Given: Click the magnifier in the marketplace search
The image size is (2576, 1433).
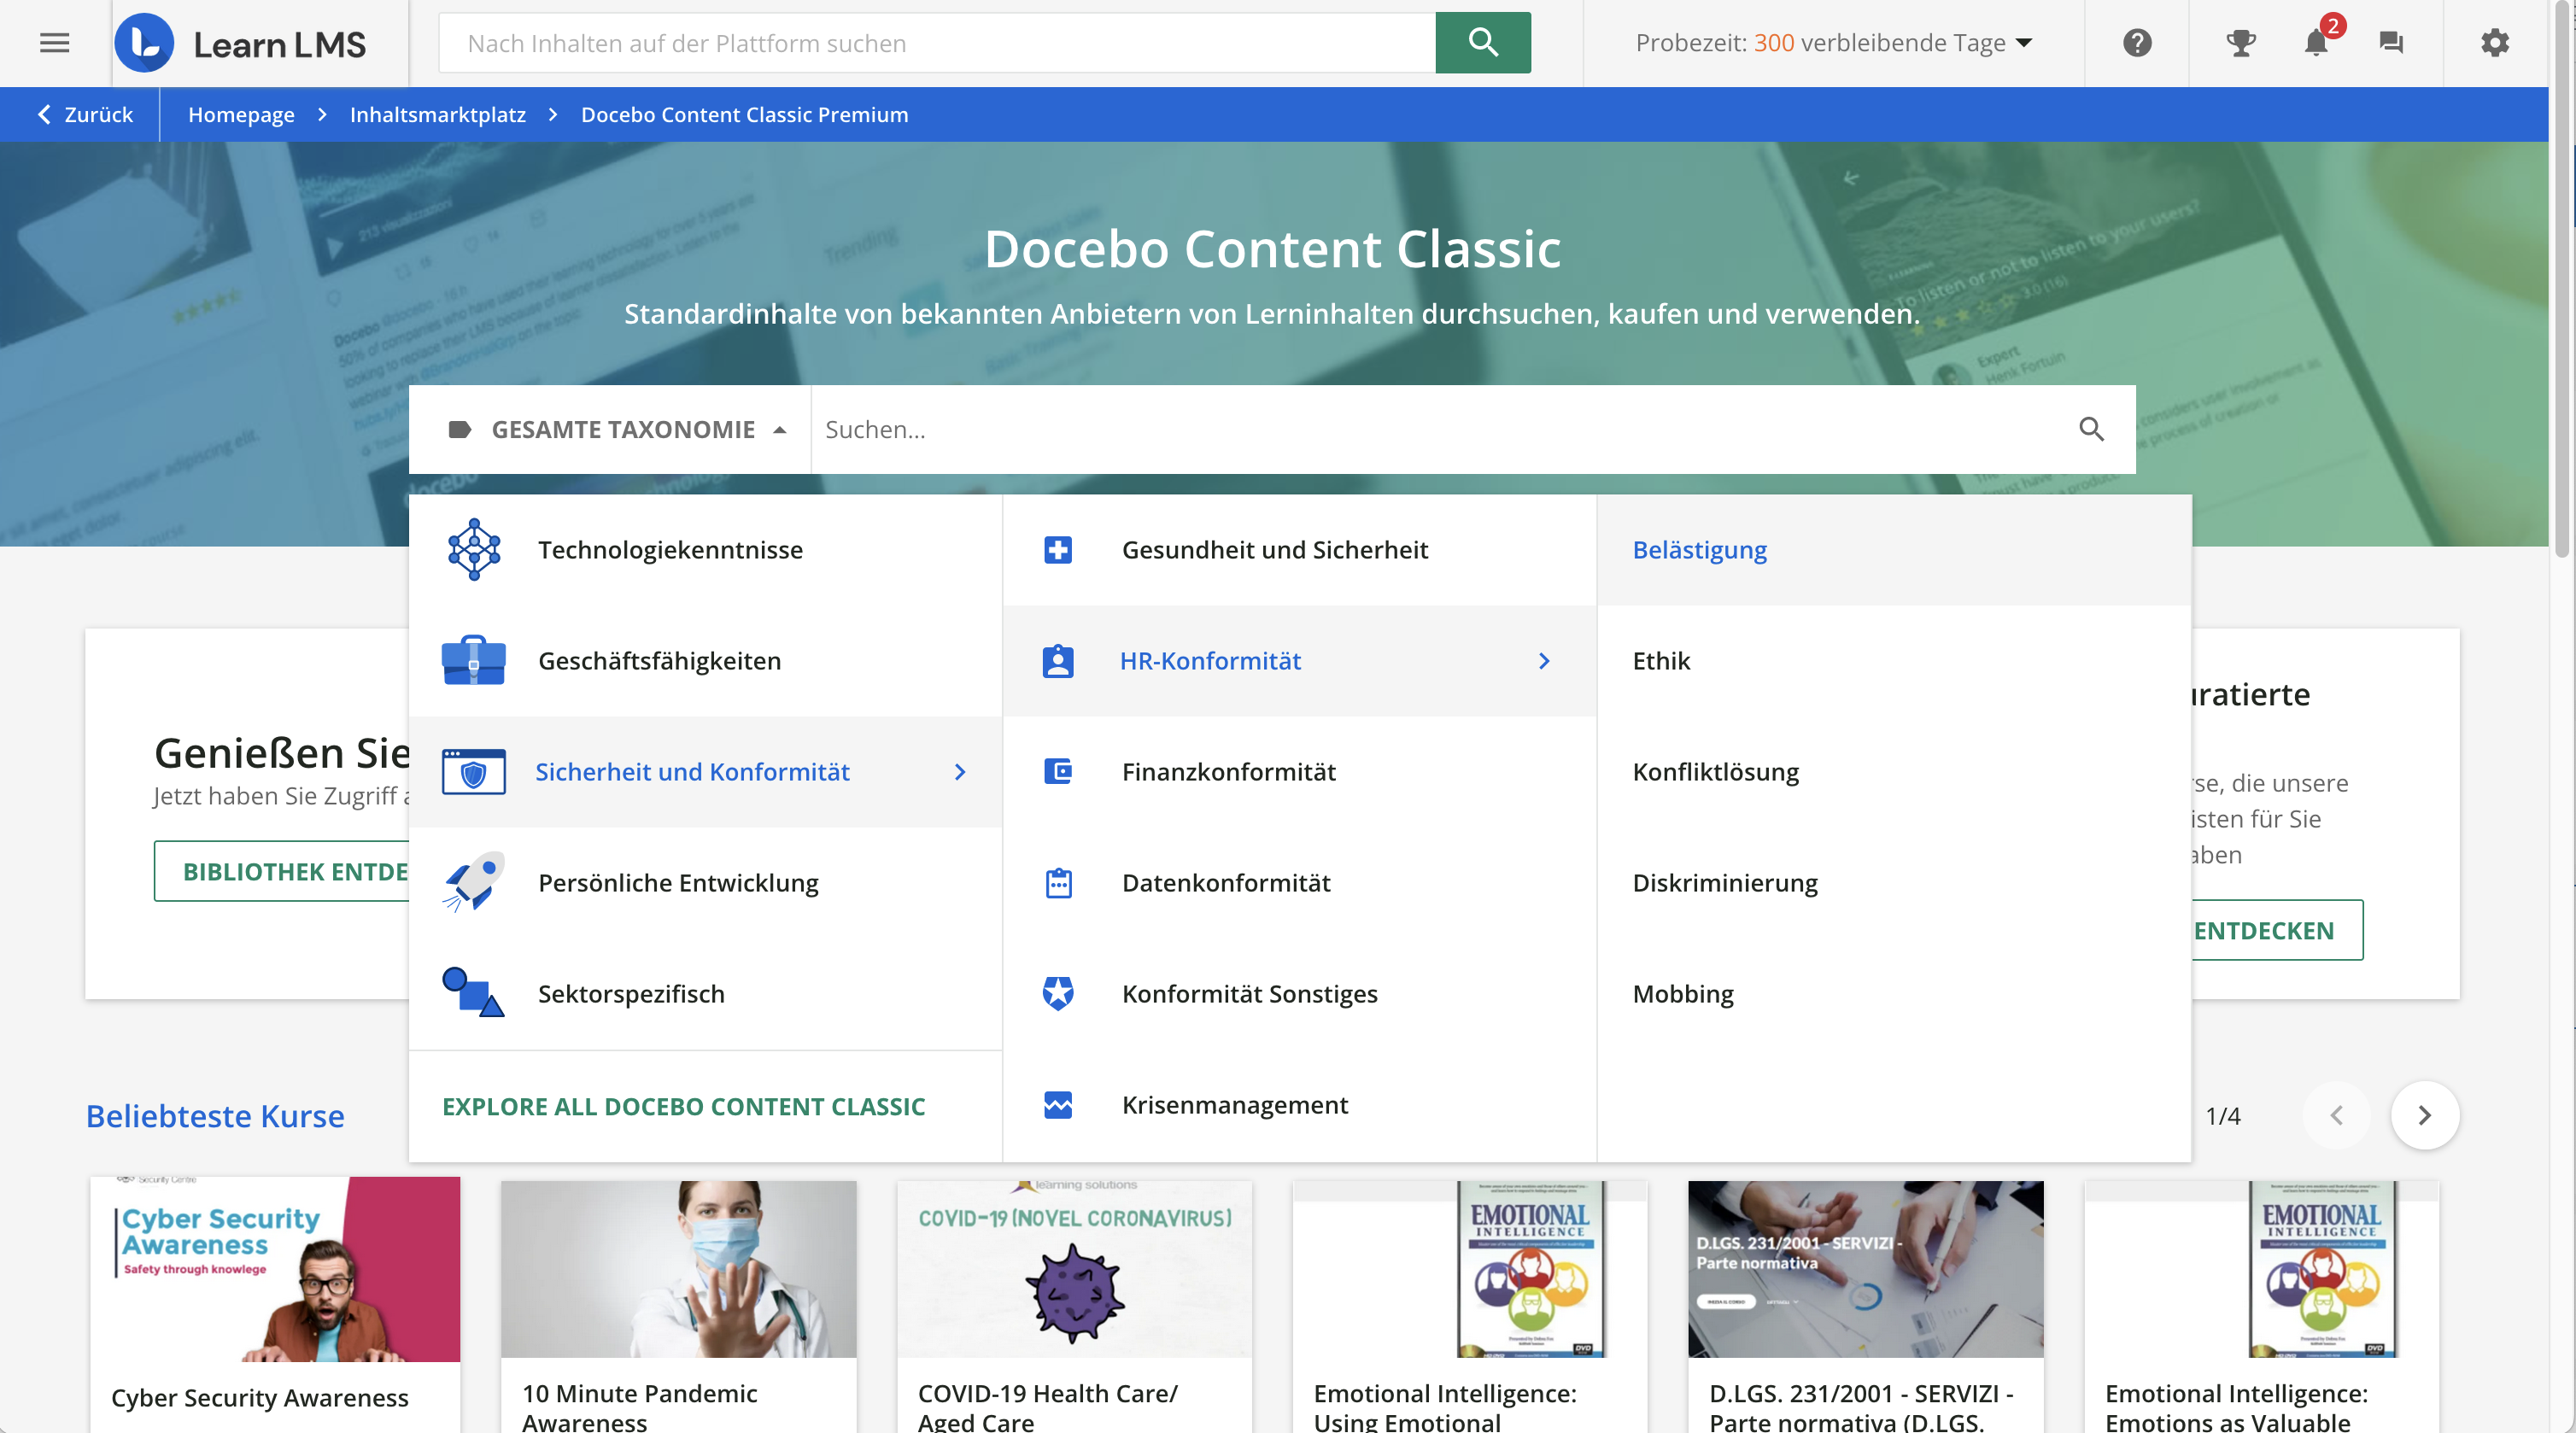Looking at the screenshot, I should [2091, 429].
